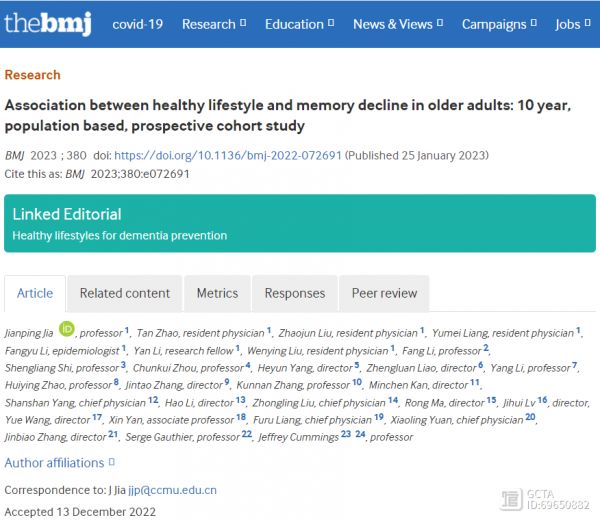Select the Article tab
The image size is (600, 520).
click(35, 293)
